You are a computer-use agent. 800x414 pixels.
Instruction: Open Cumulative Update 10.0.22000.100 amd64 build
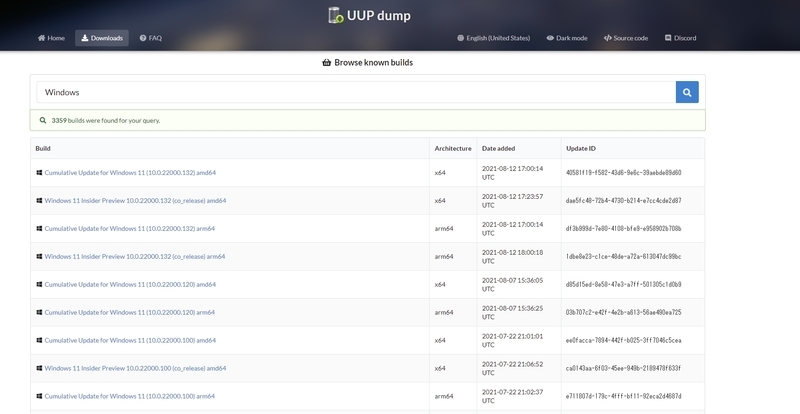click(x=130, y=340)
